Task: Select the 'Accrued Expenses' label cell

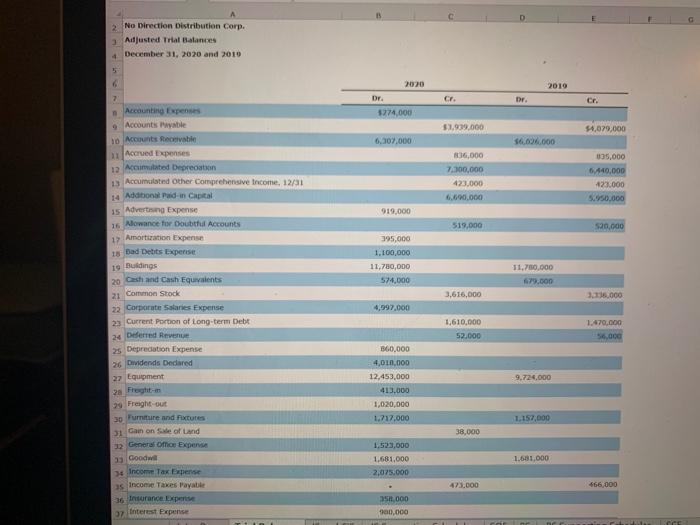Action: click(157, 153)
